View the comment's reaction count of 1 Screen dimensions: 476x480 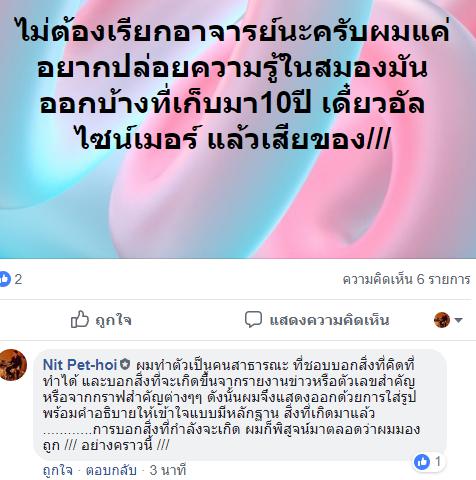point(438,462)
